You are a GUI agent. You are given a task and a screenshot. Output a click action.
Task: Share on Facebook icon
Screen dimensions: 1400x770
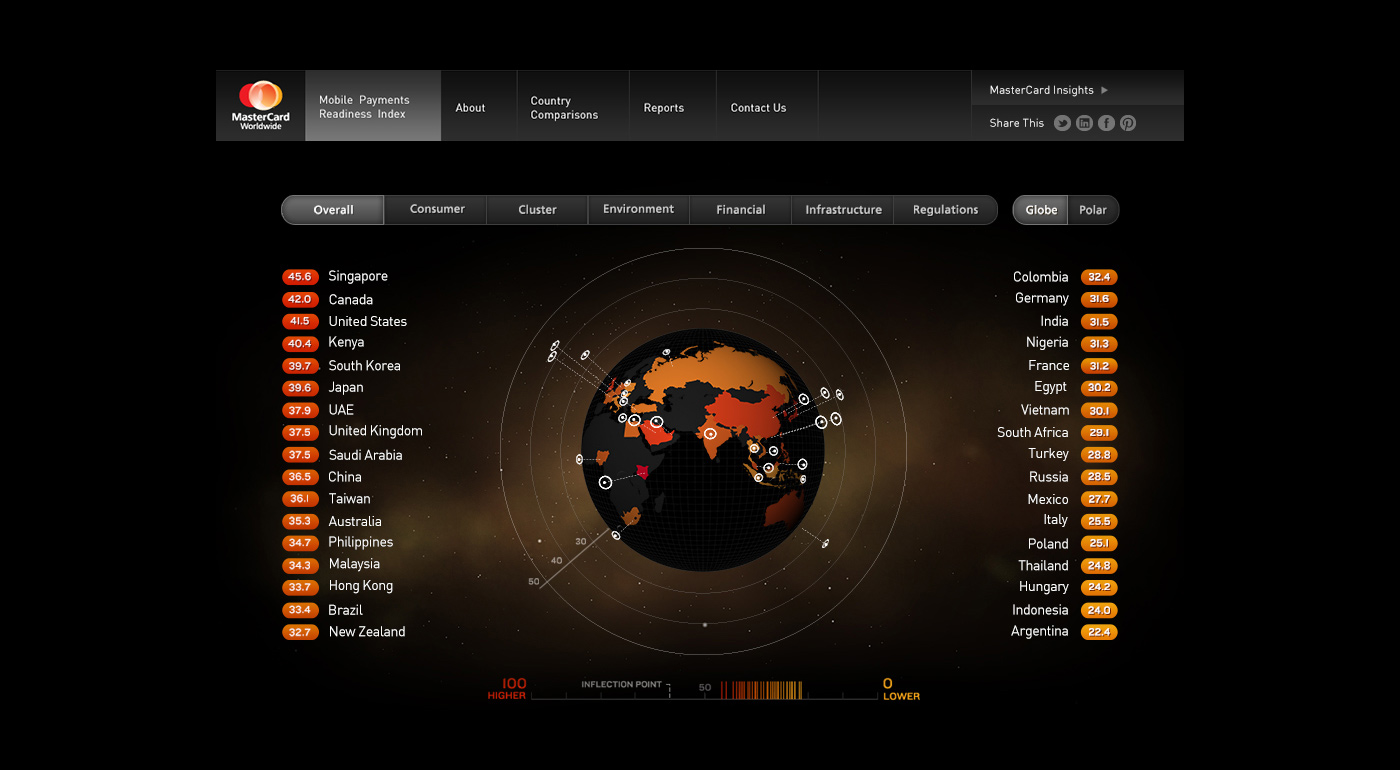pyautogui.click(x=1106, y=123)
